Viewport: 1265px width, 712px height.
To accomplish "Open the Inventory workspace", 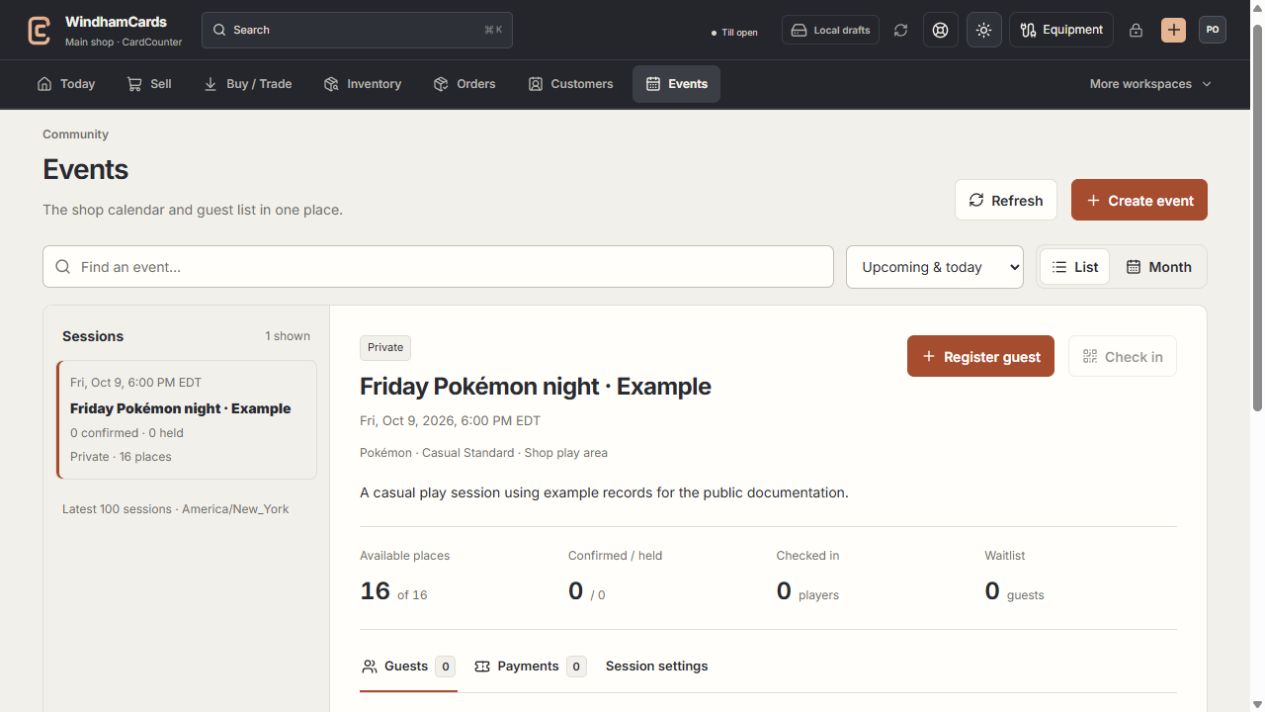I will (363, 84).
